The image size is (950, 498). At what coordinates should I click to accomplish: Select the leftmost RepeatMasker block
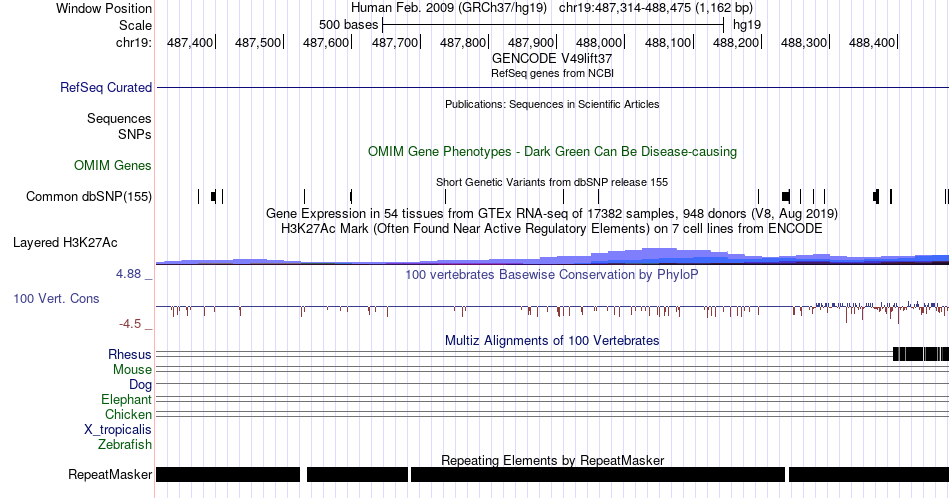tap(228, 474)
